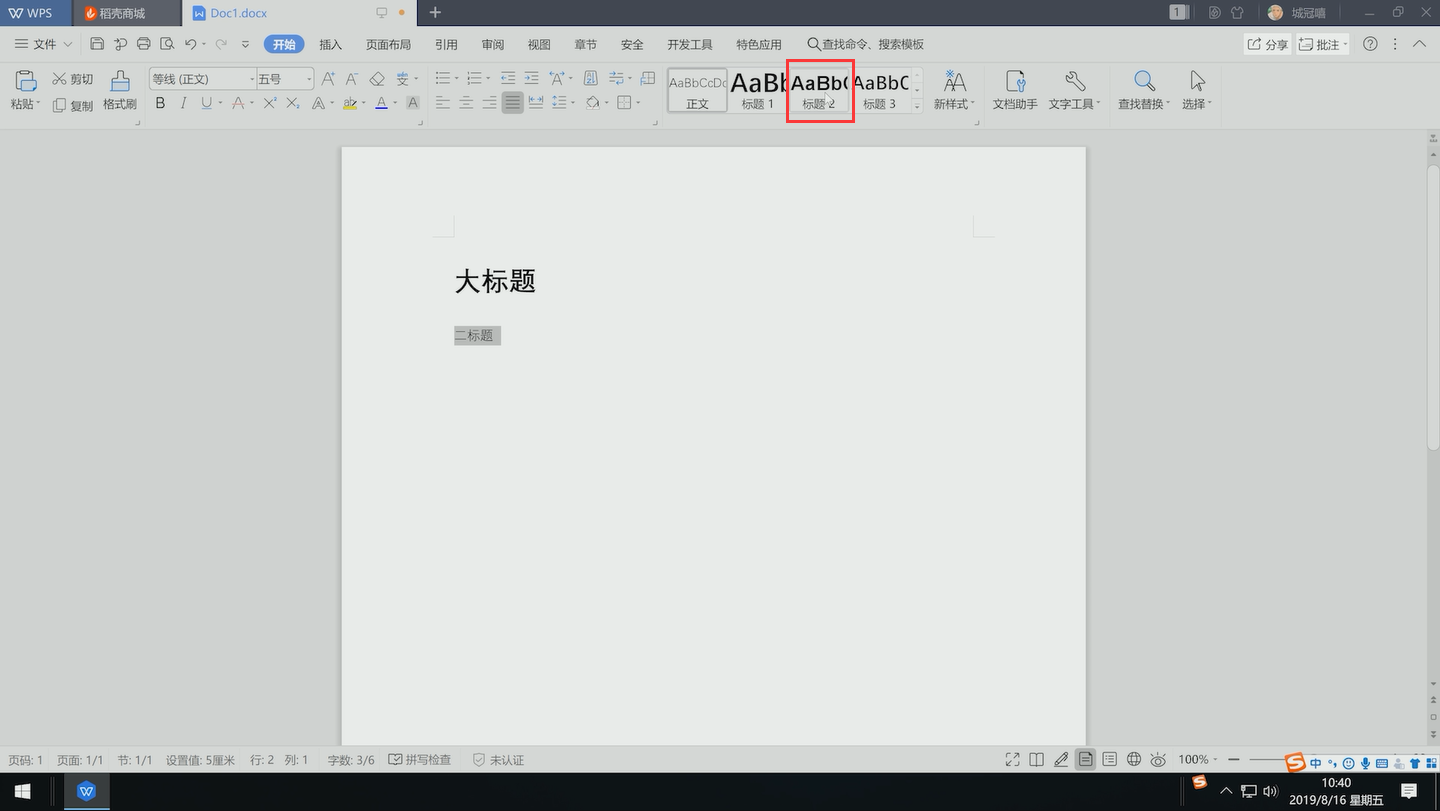
Task: Toggle full screen view in status bar
Action: click(x=1012, y=760)
